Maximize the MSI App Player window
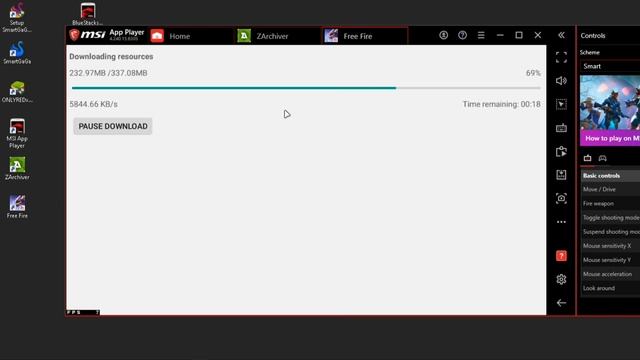640x360 pixels. 519,36
